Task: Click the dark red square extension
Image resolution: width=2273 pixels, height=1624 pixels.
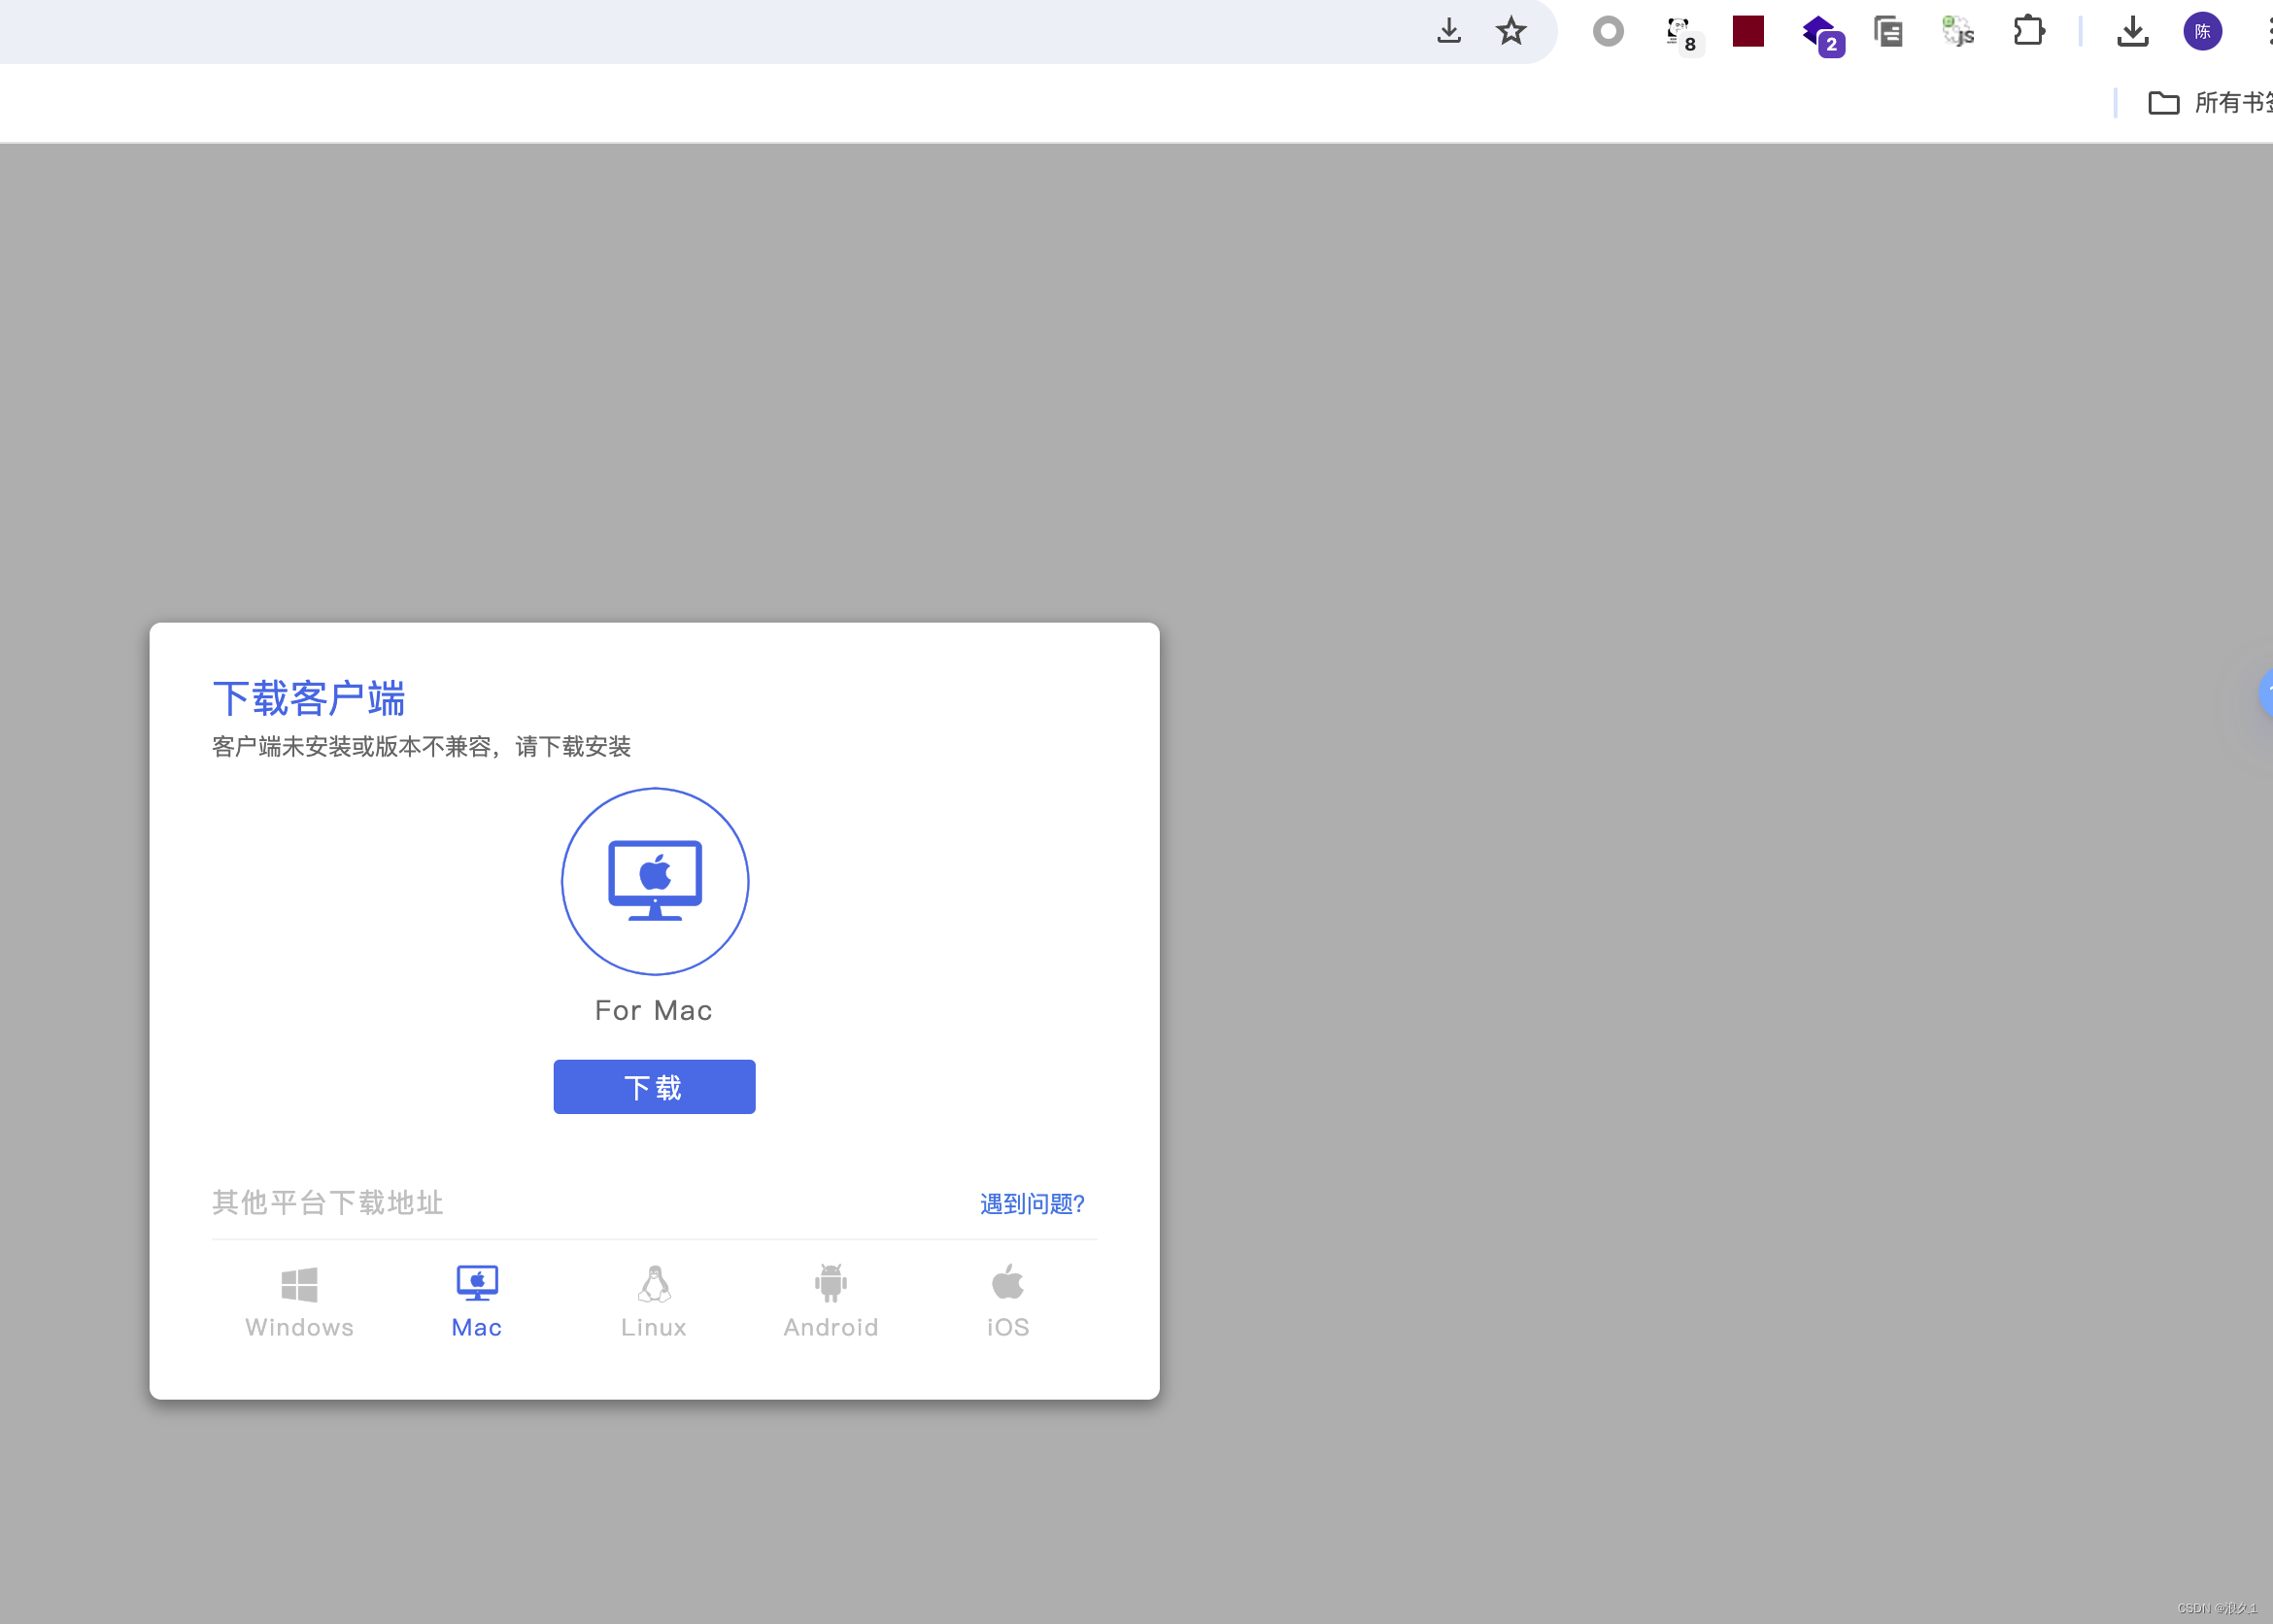Action: pos(1748,31)
